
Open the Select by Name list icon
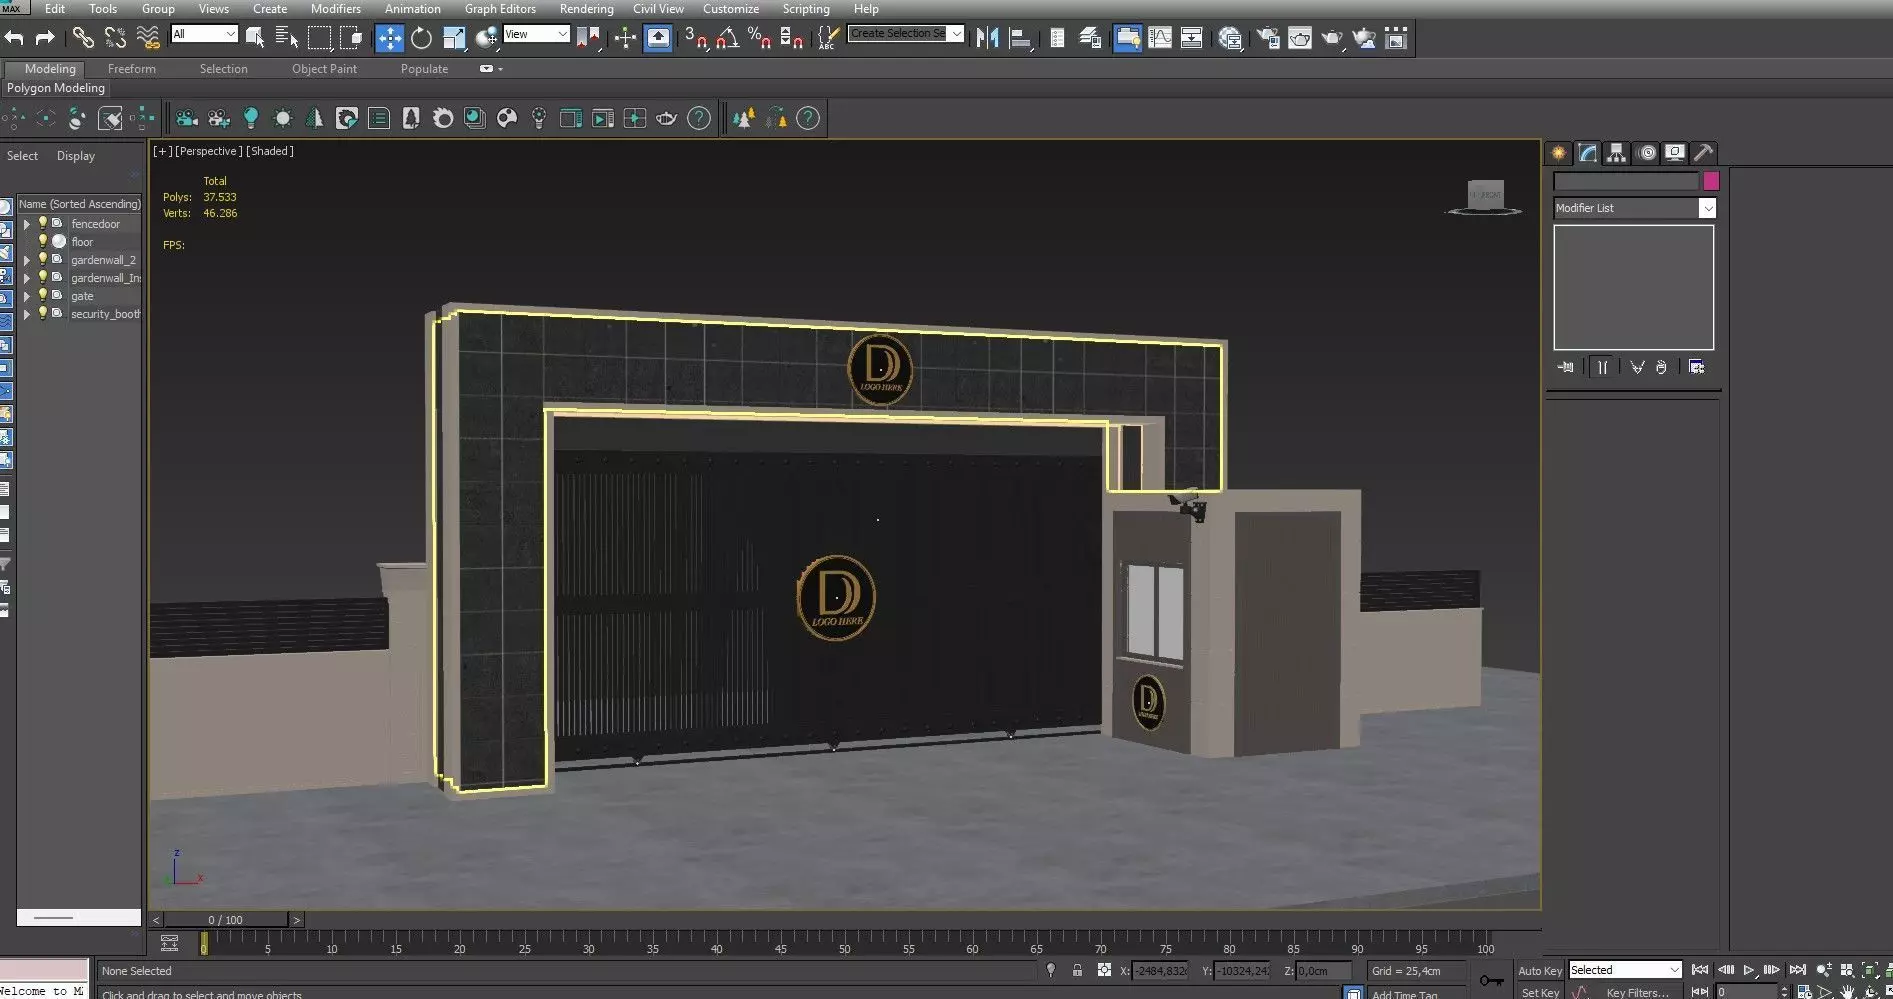tap(287, 38)
